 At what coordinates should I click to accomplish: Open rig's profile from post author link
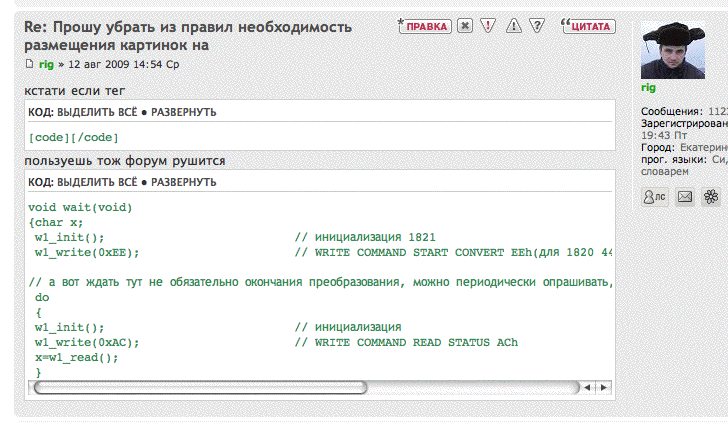click(x=46, y=64)
